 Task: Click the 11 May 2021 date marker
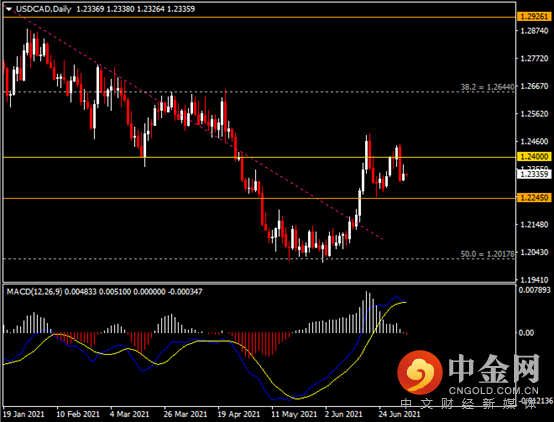294,414
